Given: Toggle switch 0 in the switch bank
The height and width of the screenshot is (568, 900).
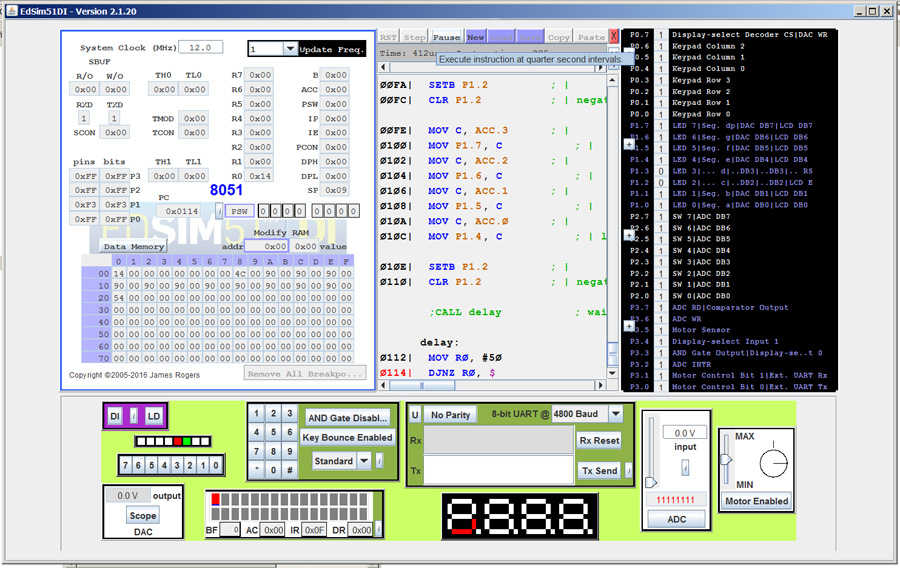Looking at the screenshot, I should [216, 465].
